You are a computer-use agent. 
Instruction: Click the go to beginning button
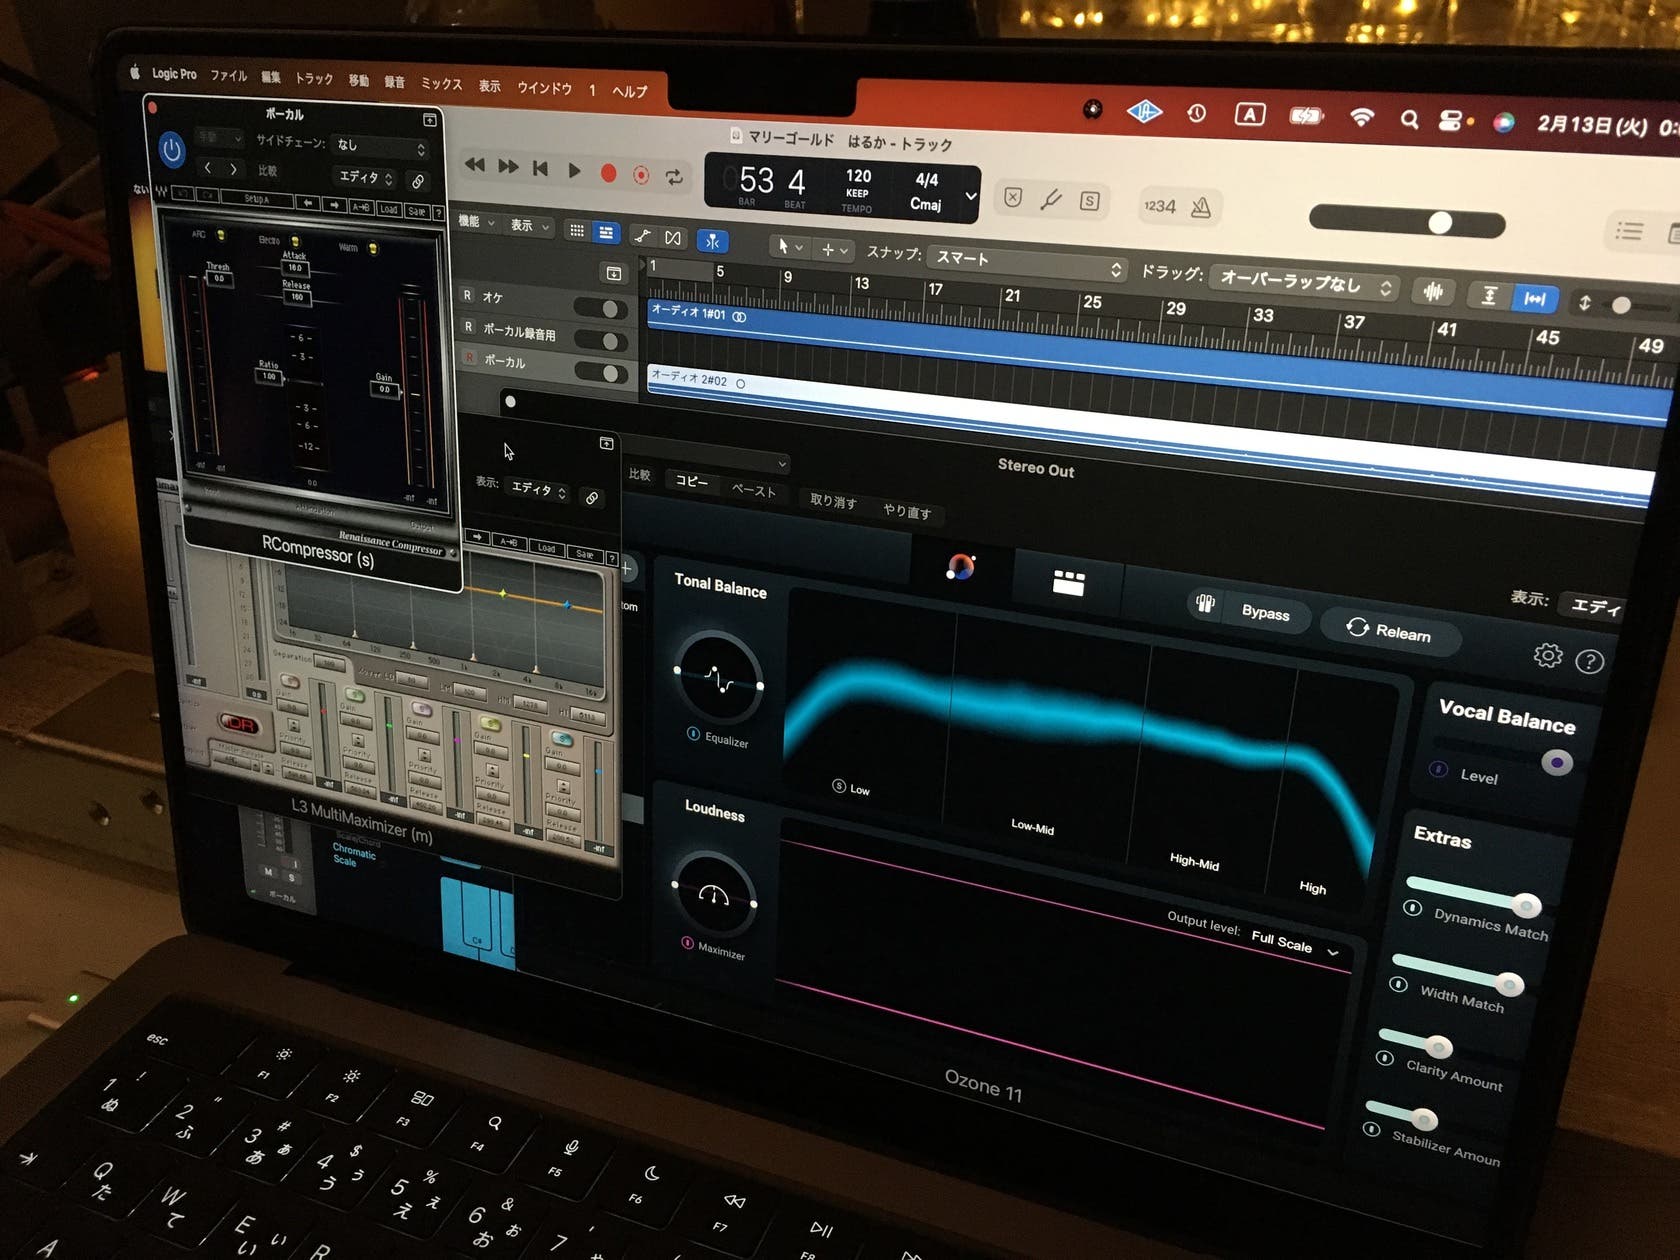[x=541, y=168]
